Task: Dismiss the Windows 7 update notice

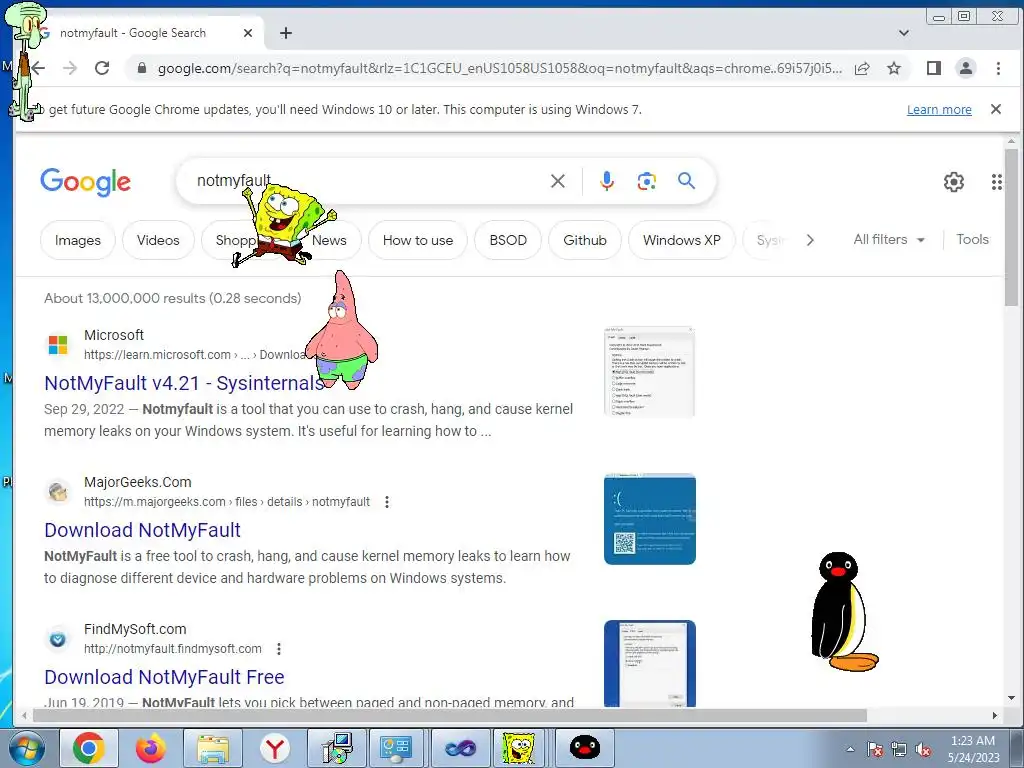Action: coord(996,109)
